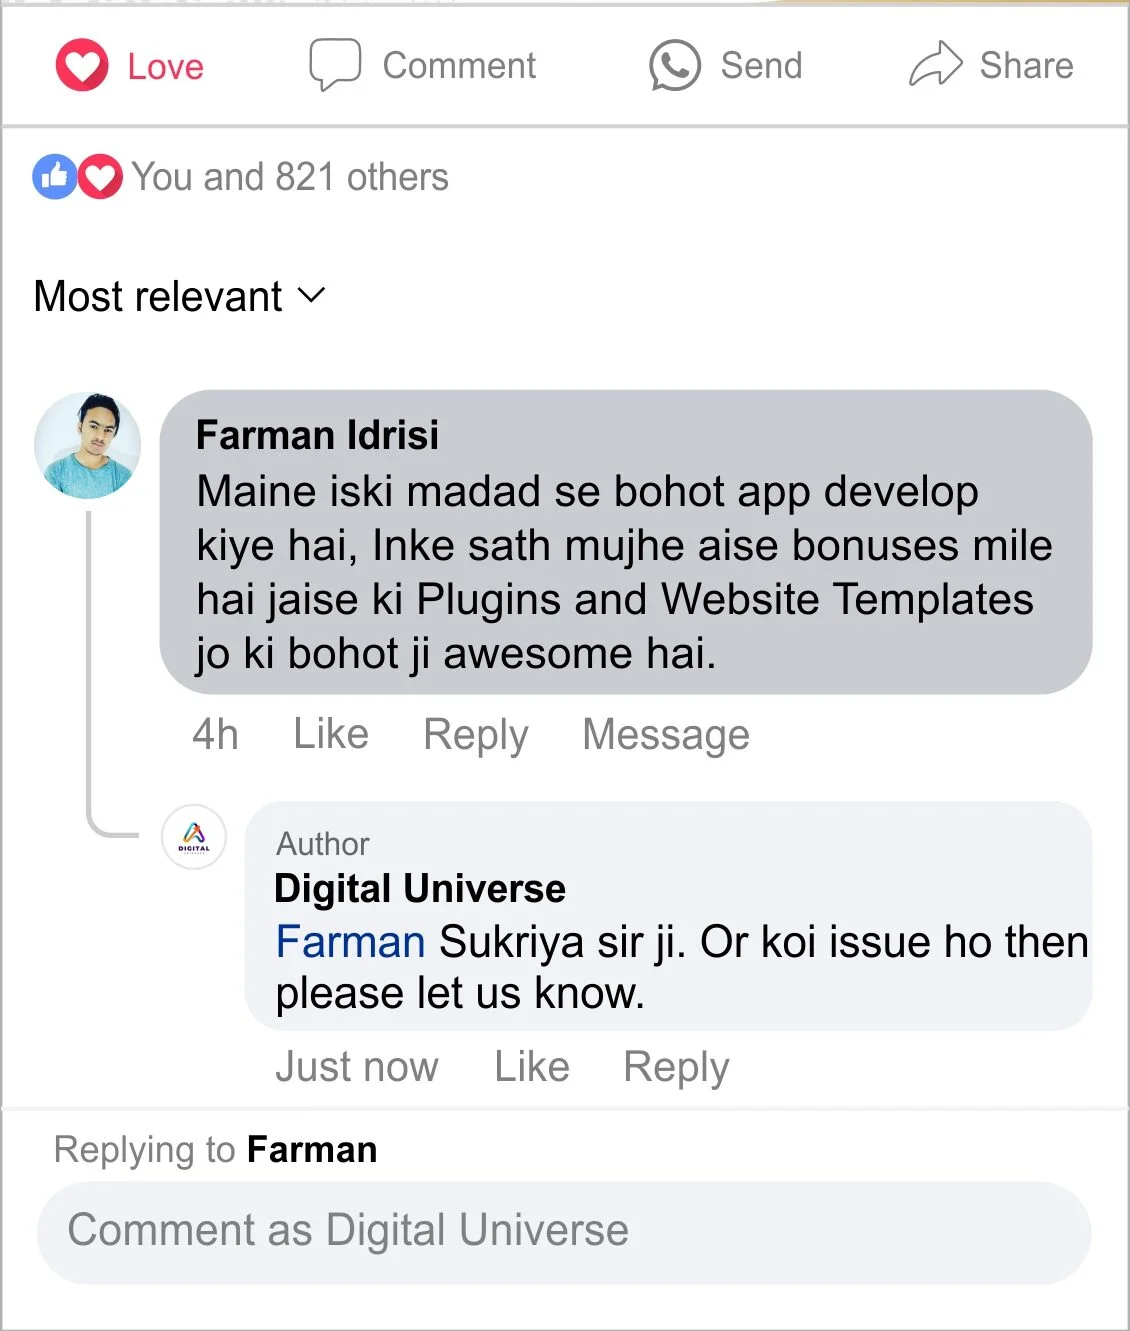Viewport: 1130px width, 1331px height.
Task: View who reacted: You and 821 others
Action: (x=290, y=177)
